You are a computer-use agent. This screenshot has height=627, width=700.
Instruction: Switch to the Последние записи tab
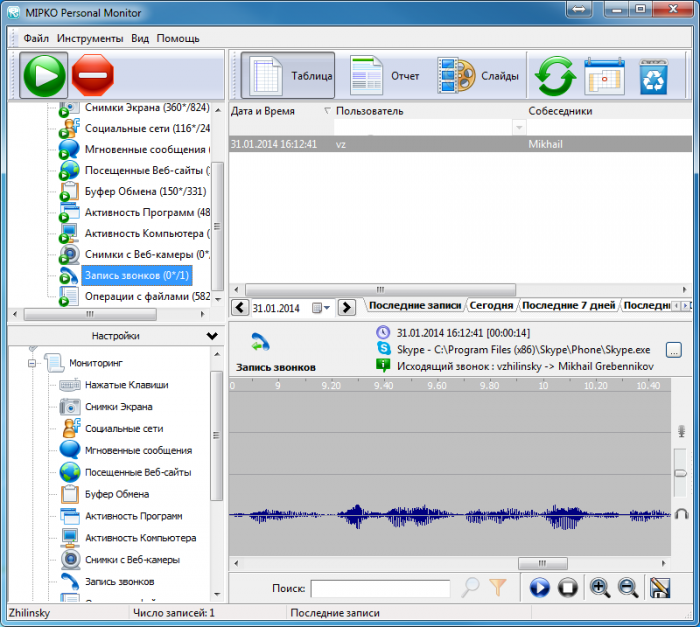415,305
